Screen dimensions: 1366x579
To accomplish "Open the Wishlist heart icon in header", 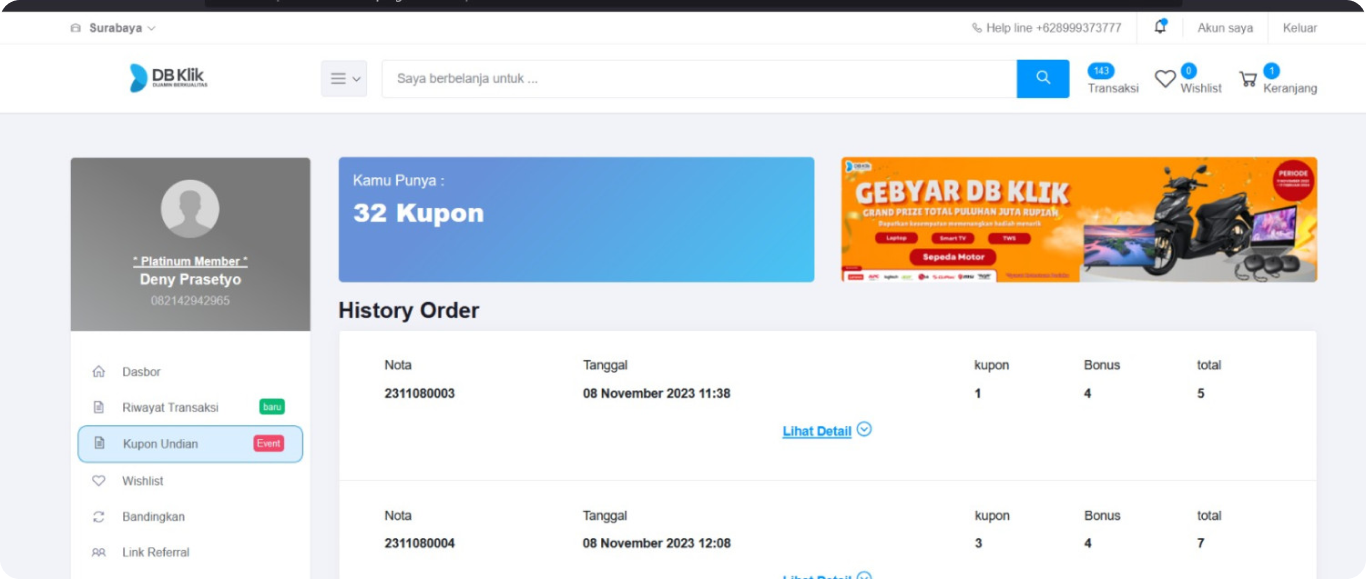I will [1165, 78].
